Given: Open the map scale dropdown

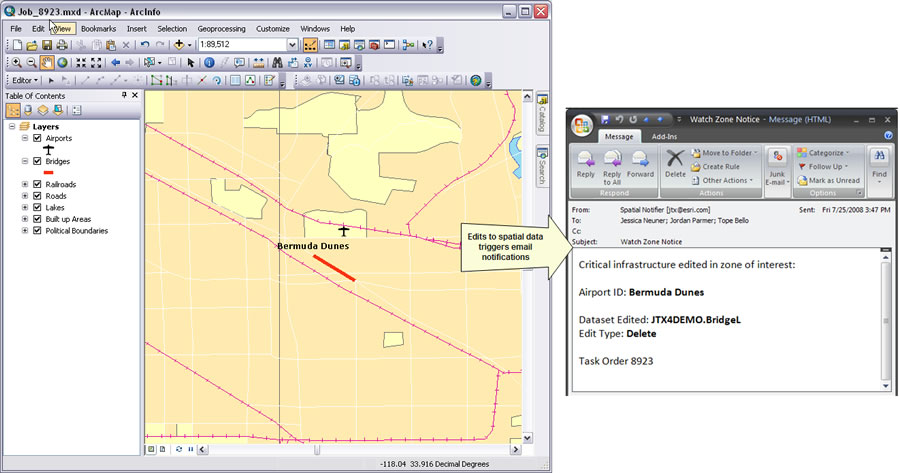Looking at the screenshot, I should coord(292,45).
